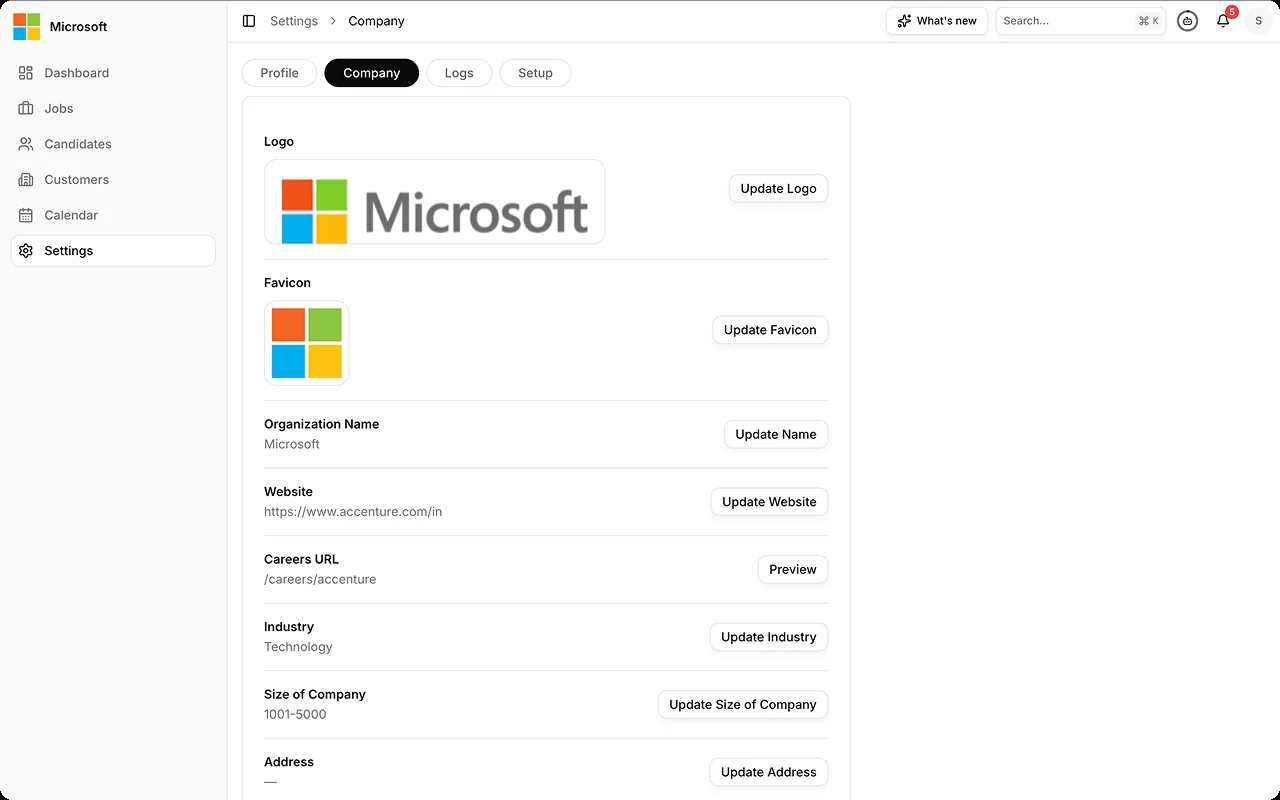The image size is (1280, 800).
Task: Open the user avatar S menu
Action: point(1258,21)
